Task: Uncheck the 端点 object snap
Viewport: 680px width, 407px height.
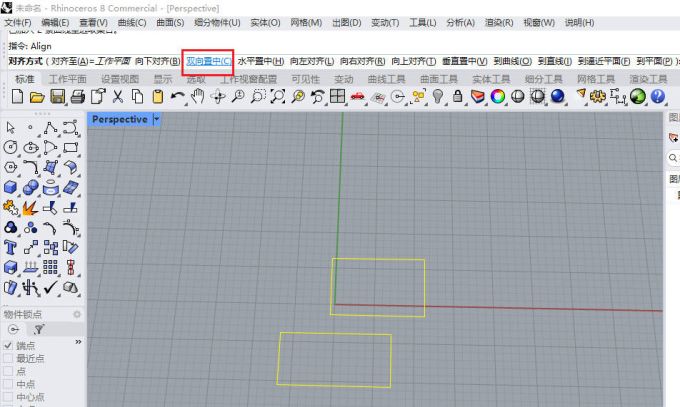Action: point(9,345)
